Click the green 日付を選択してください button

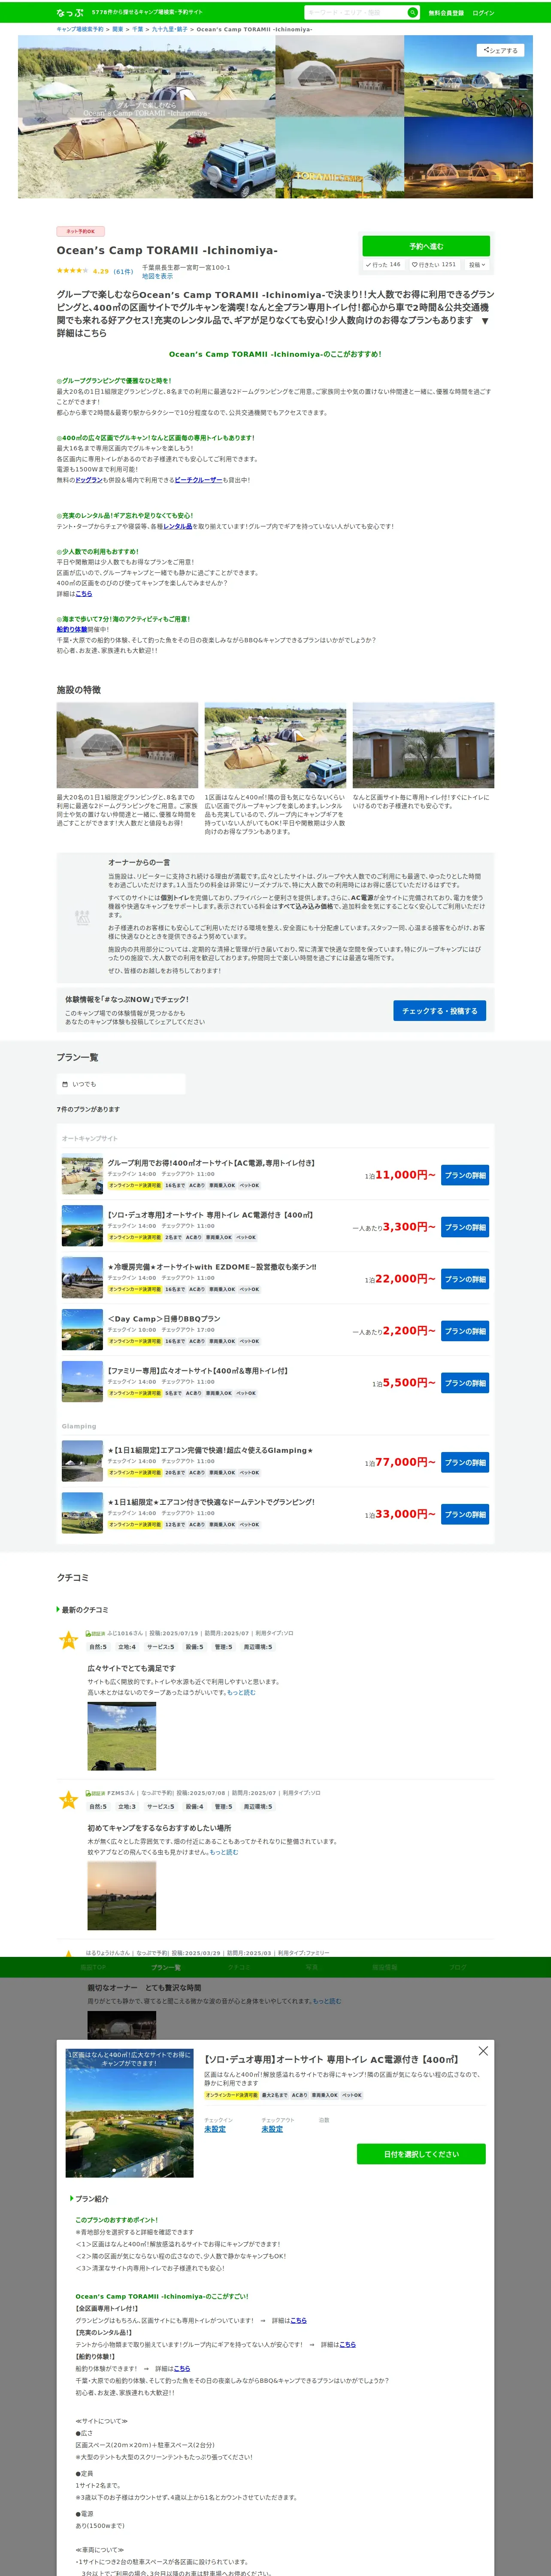pos(421,2154)
